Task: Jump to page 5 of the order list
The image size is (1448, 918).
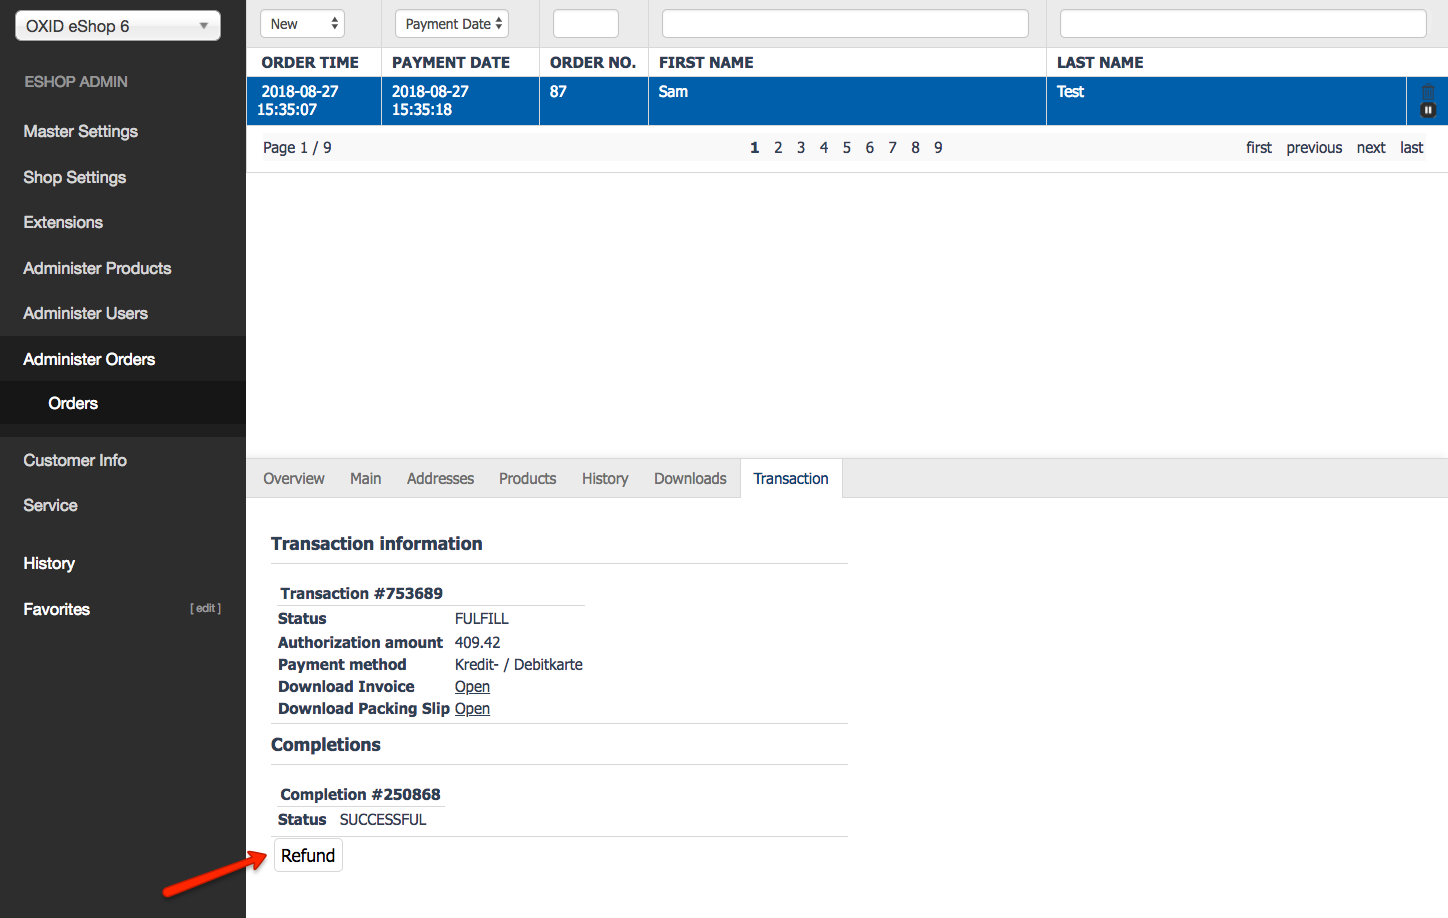Action: pyautogui.click(x=846, y=147)
